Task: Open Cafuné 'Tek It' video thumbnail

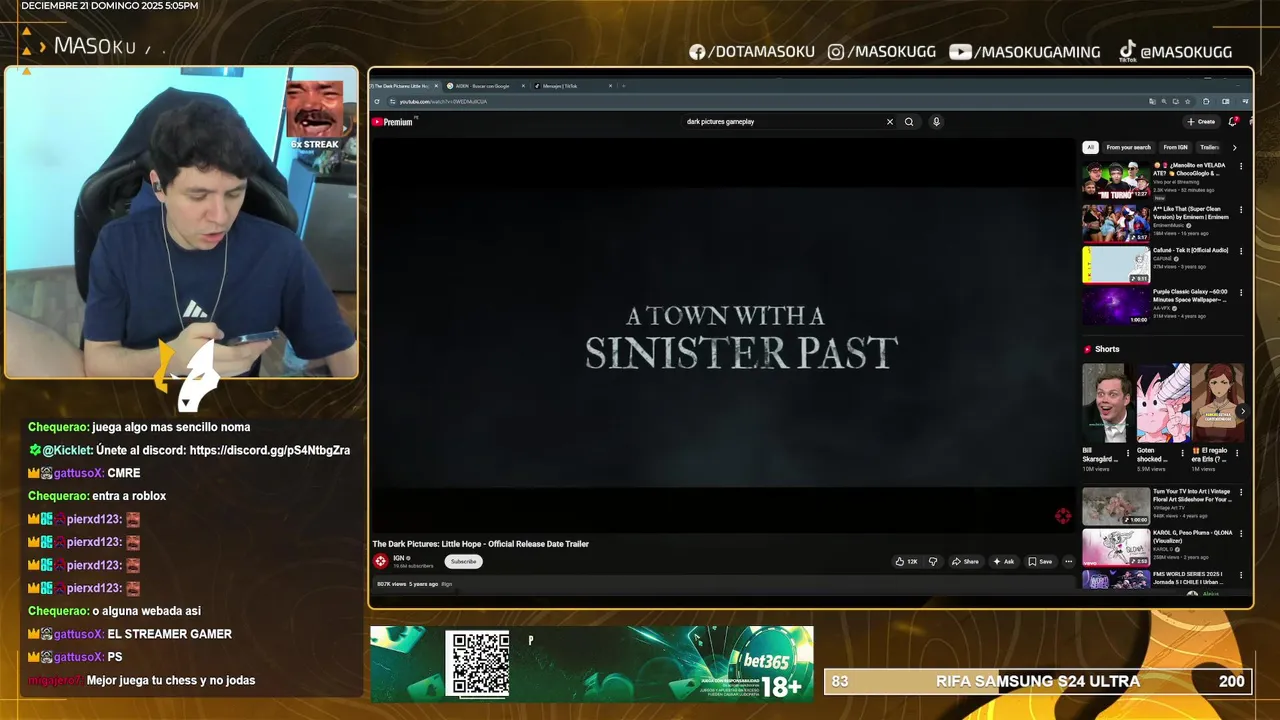Action: click(x=1115, y=264)
